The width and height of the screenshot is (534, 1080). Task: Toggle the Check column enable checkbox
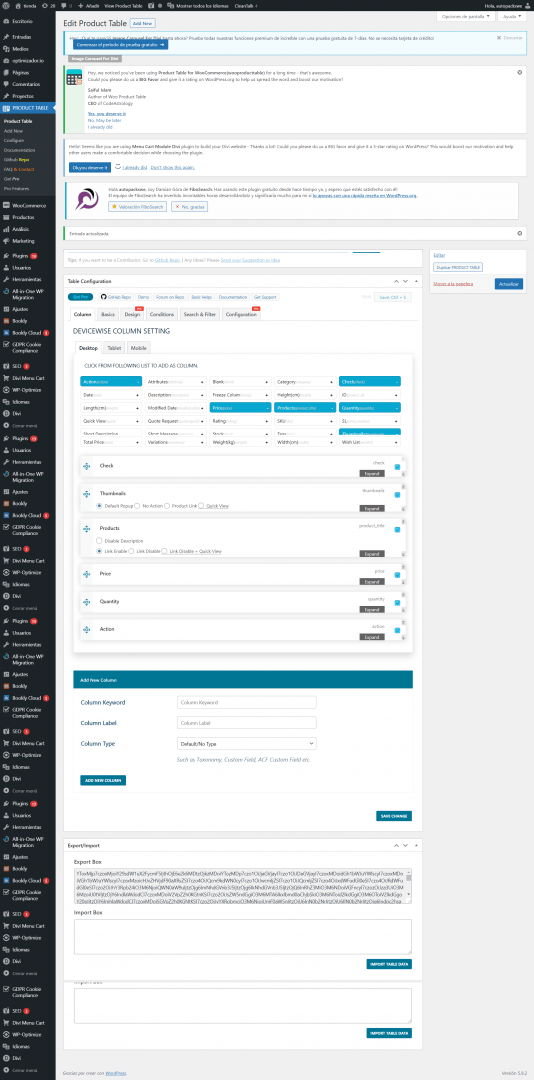click(x=398, y=467)
